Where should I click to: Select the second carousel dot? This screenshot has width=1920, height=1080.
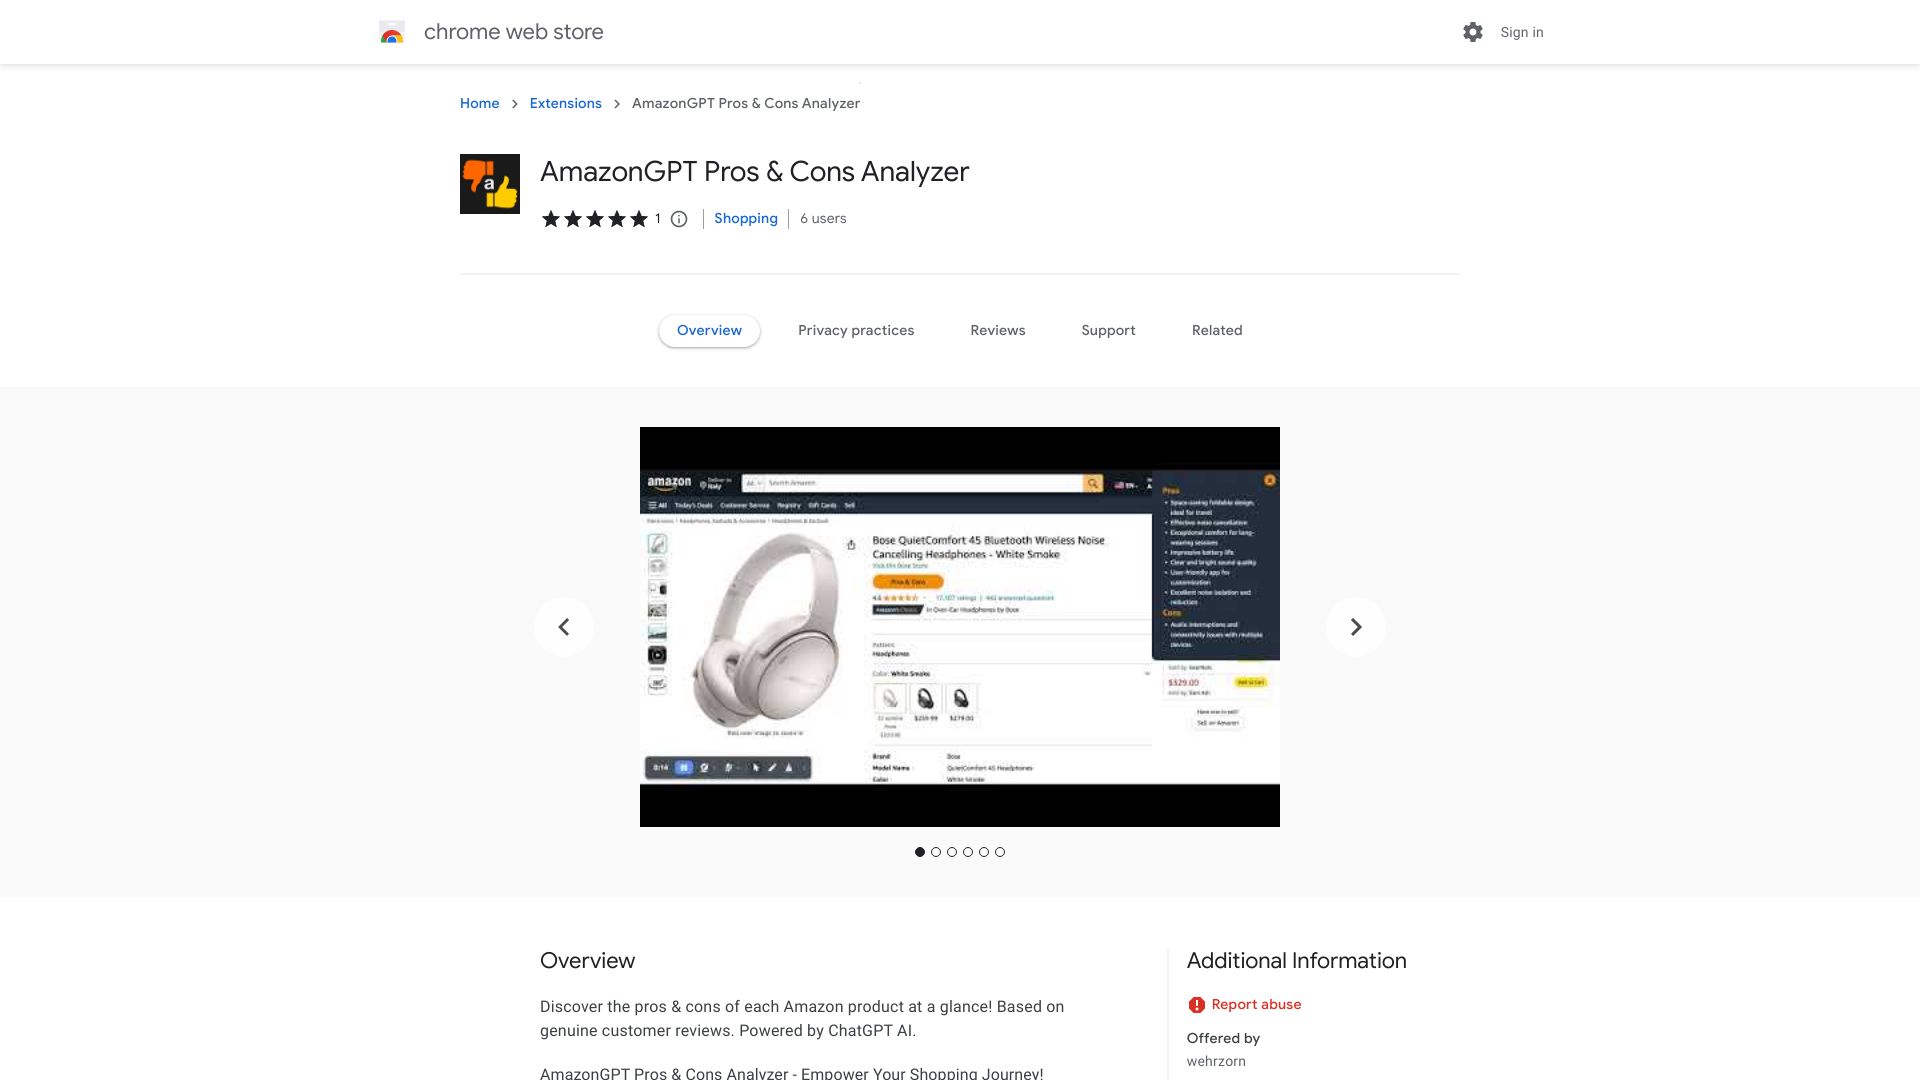point(935,852)
